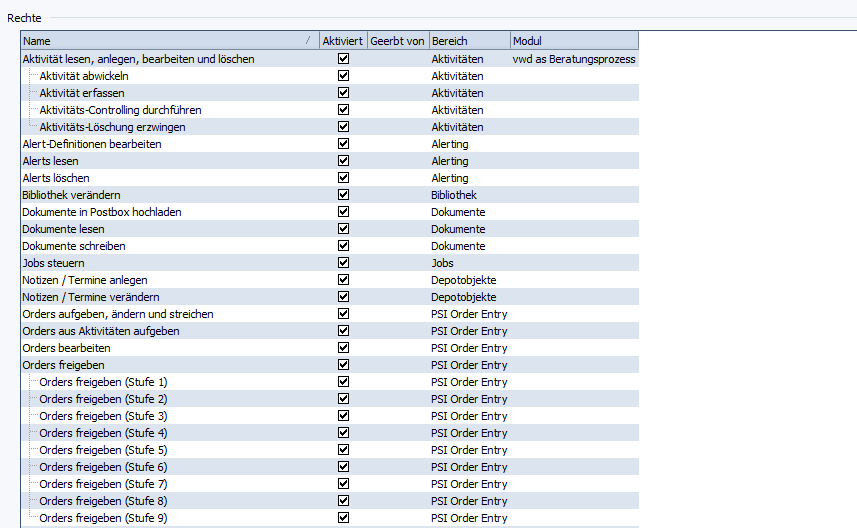Click 'vwd as Beratungsprozess' module cell
This screenshot has width=857, height=528.
[573, 59]
